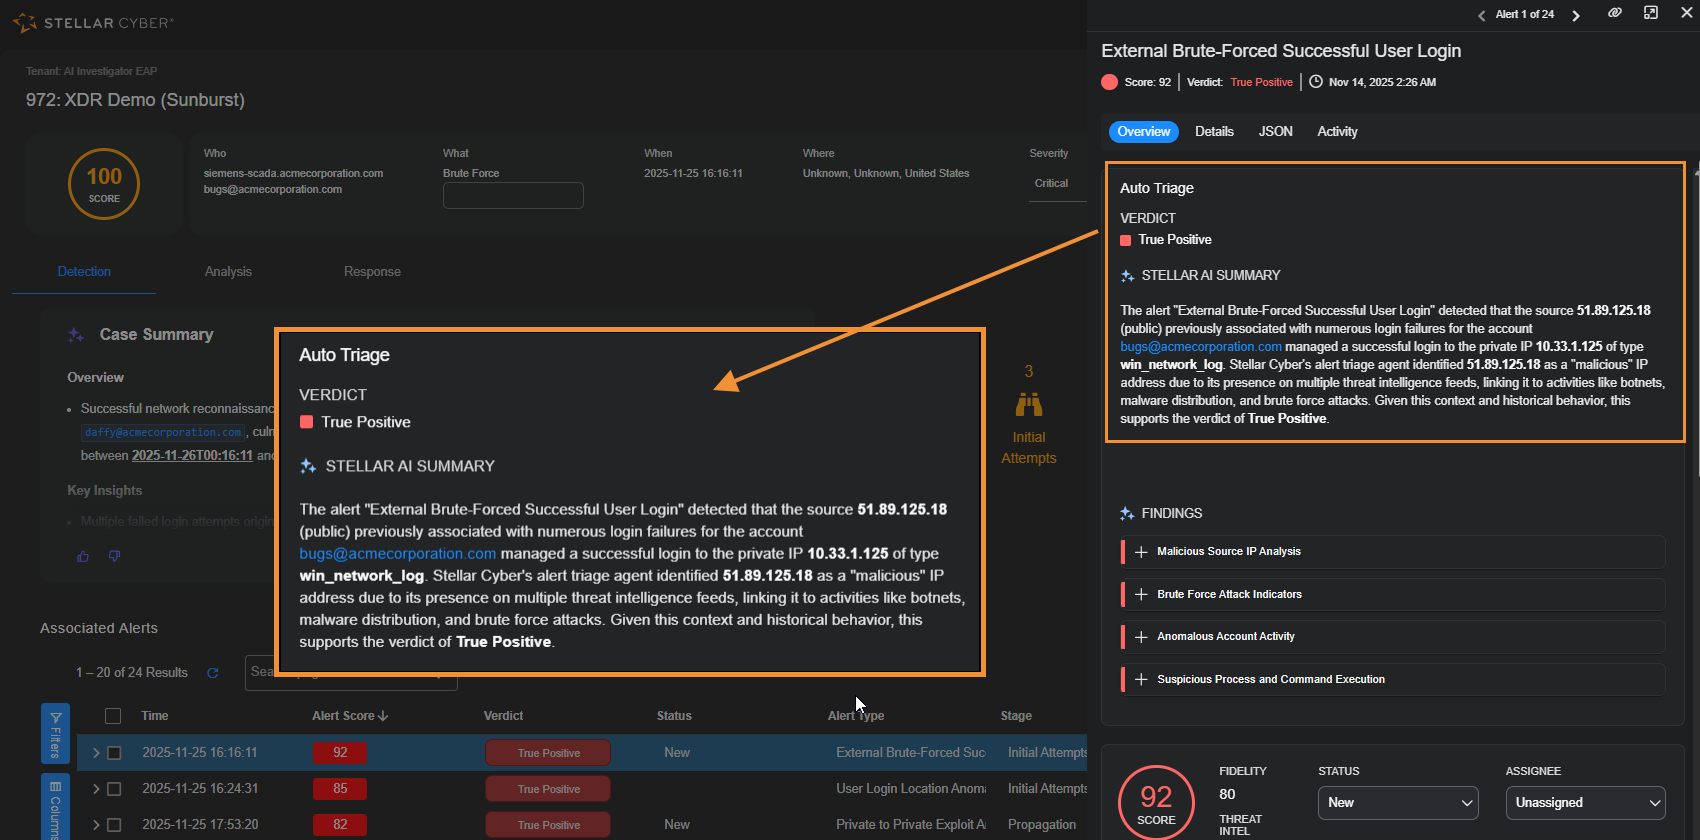Select all alerts with header checkbox
1700x840 pixels.
coord(113,716)
